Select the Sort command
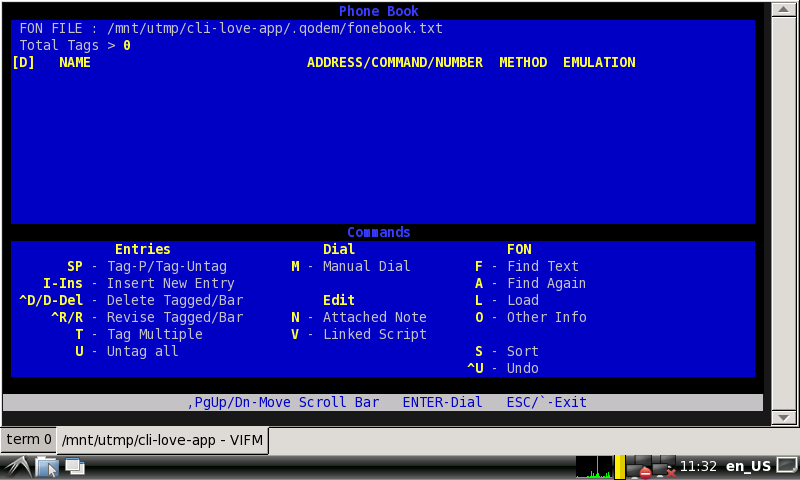The height and width of the screenshot is (480, 800). [507, 351]
